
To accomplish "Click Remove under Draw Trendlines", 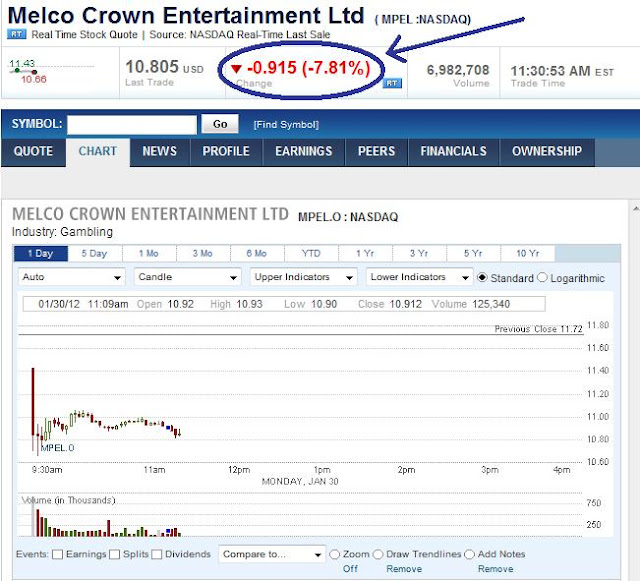I will (404, 569).
